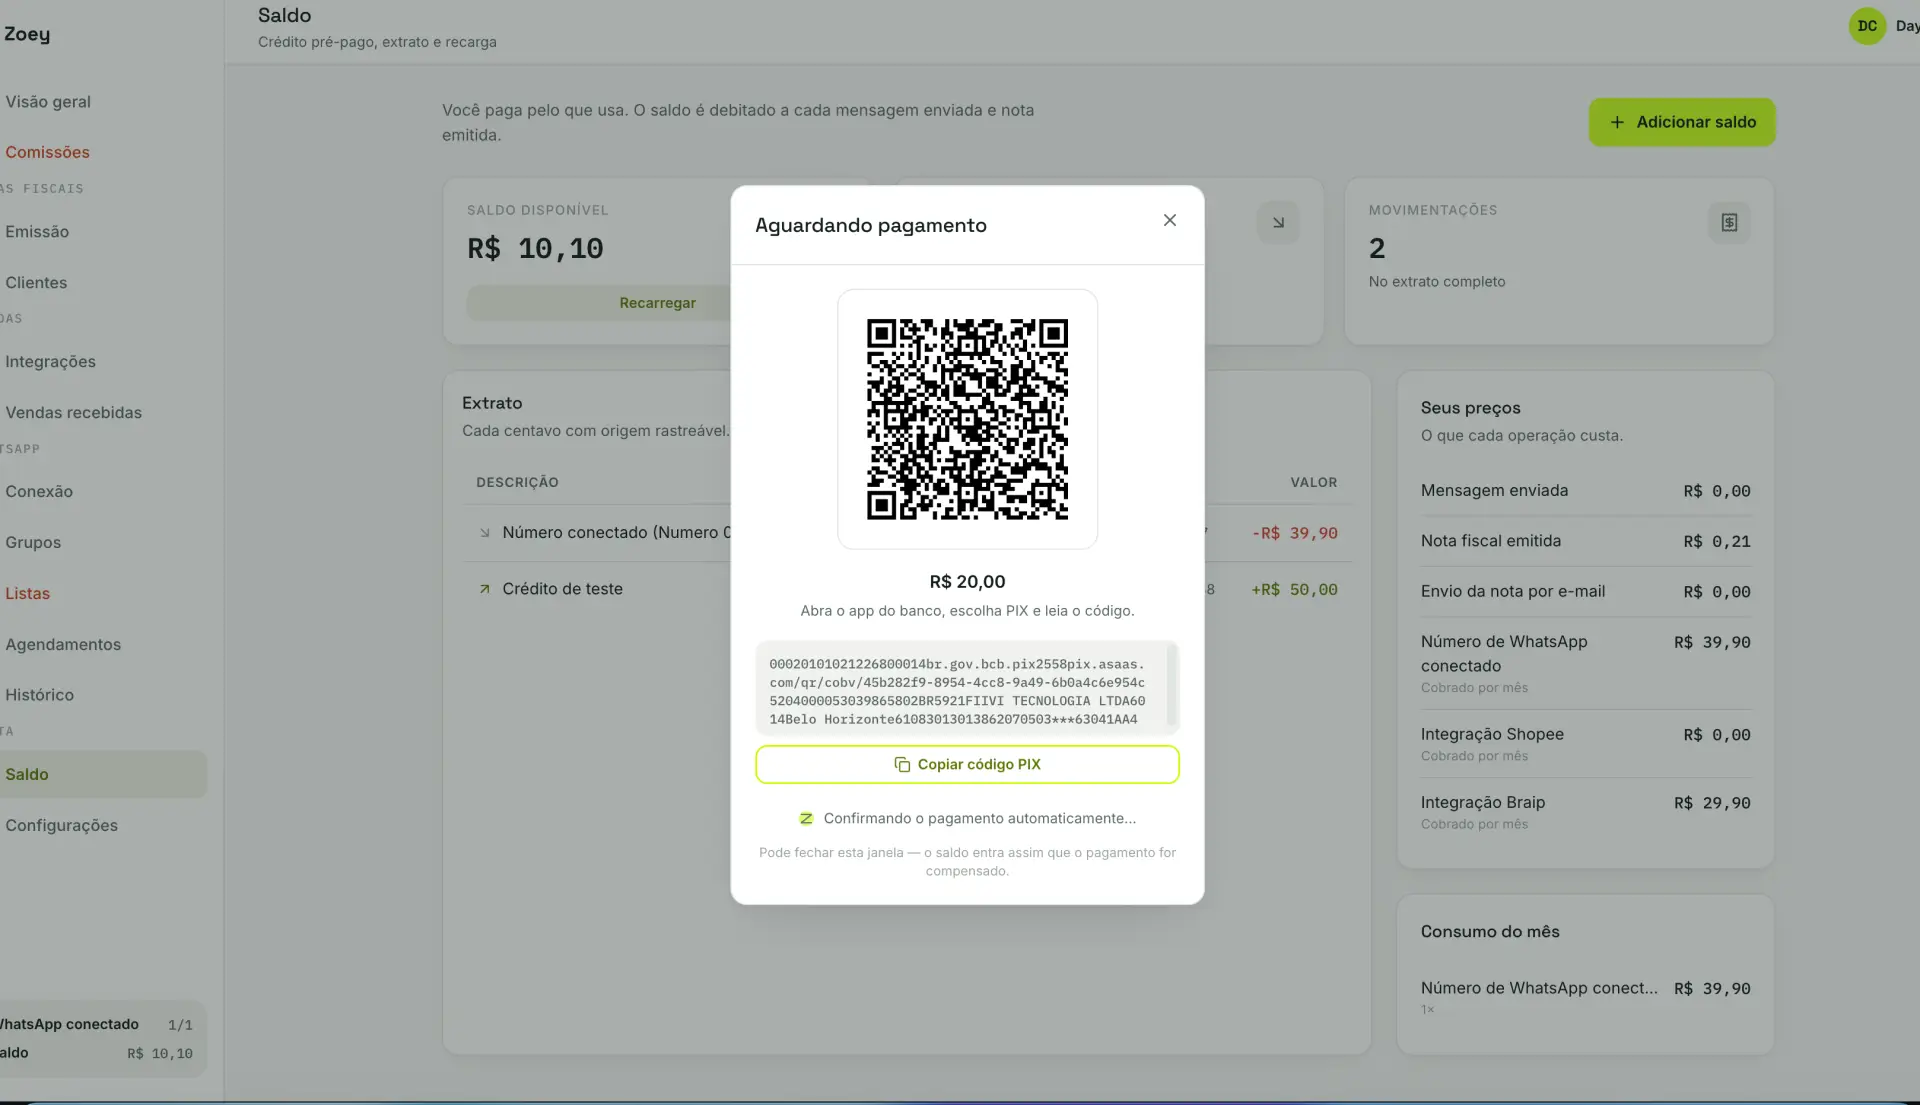
Task: Click the DESCRIÇÃO column header
Action: tap(517, 482)
